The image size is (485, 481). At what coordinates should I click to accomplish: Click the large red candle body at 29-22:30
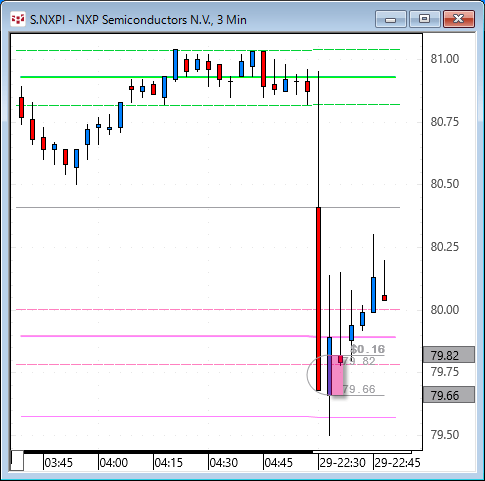318,299
